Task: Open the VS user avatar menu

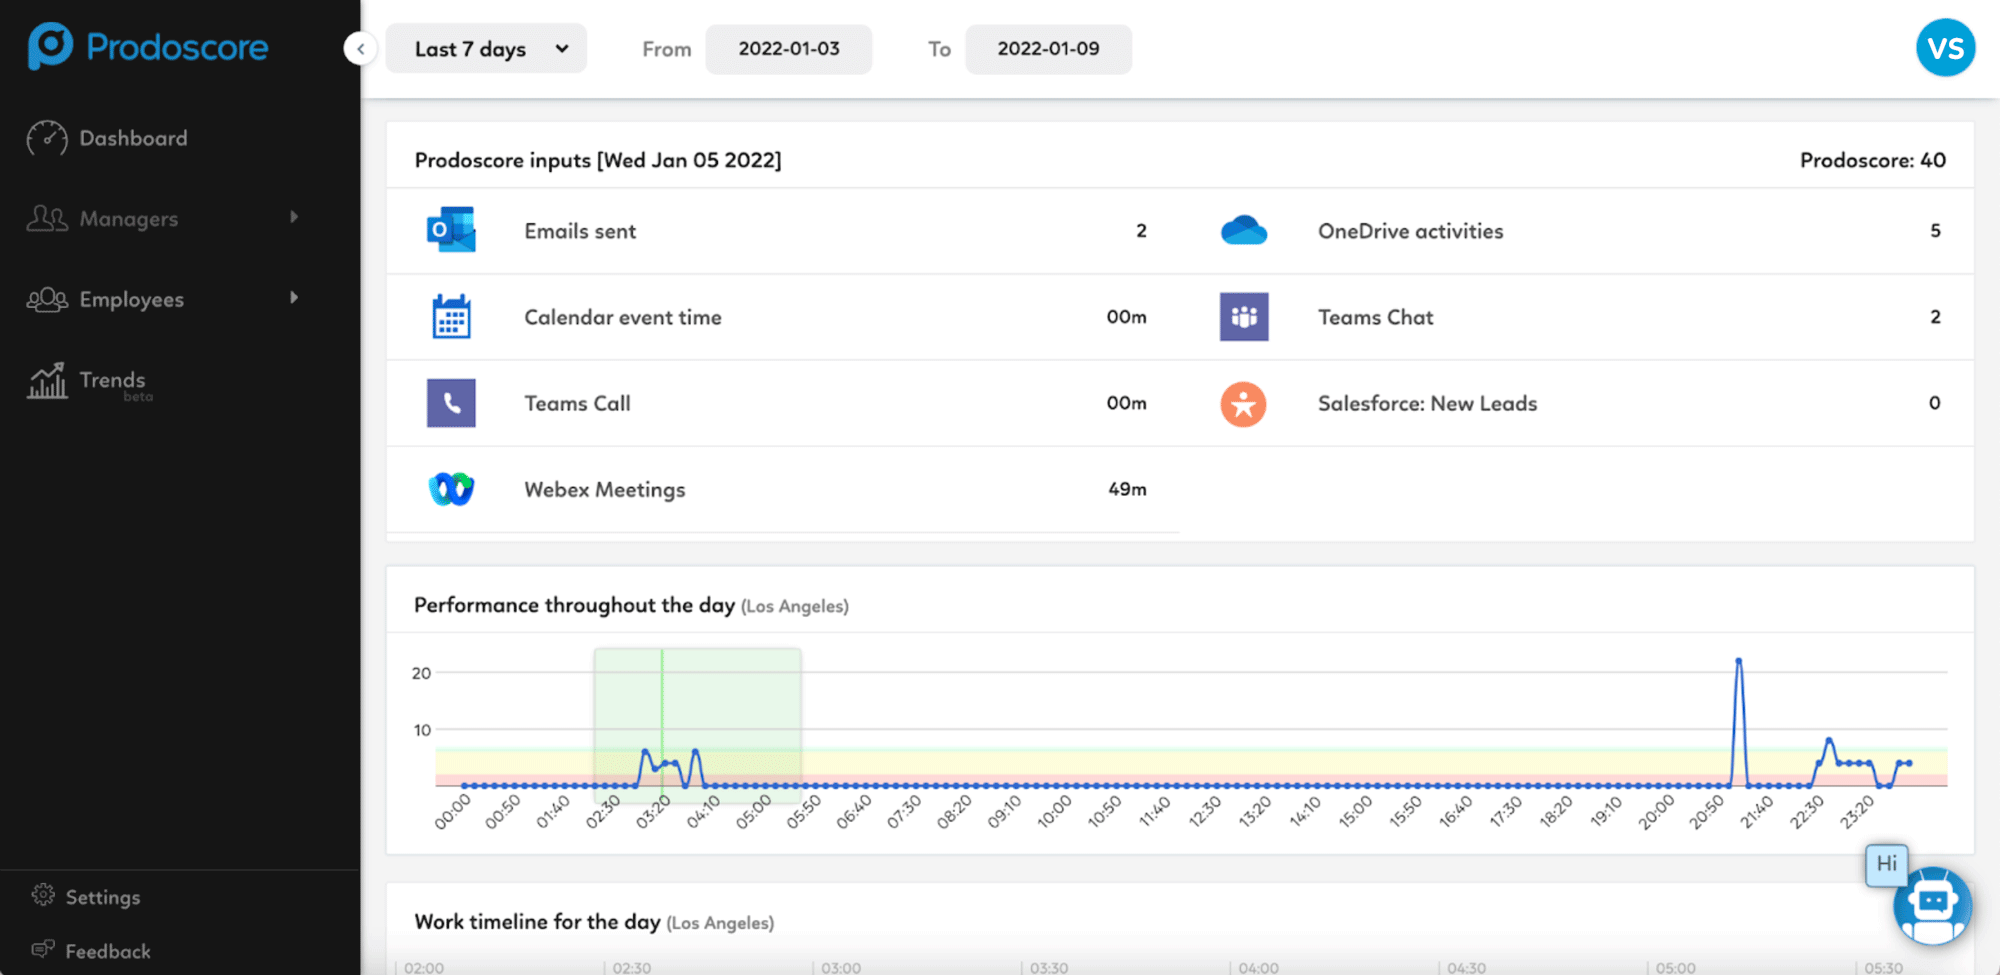Action: [1945, 48]
